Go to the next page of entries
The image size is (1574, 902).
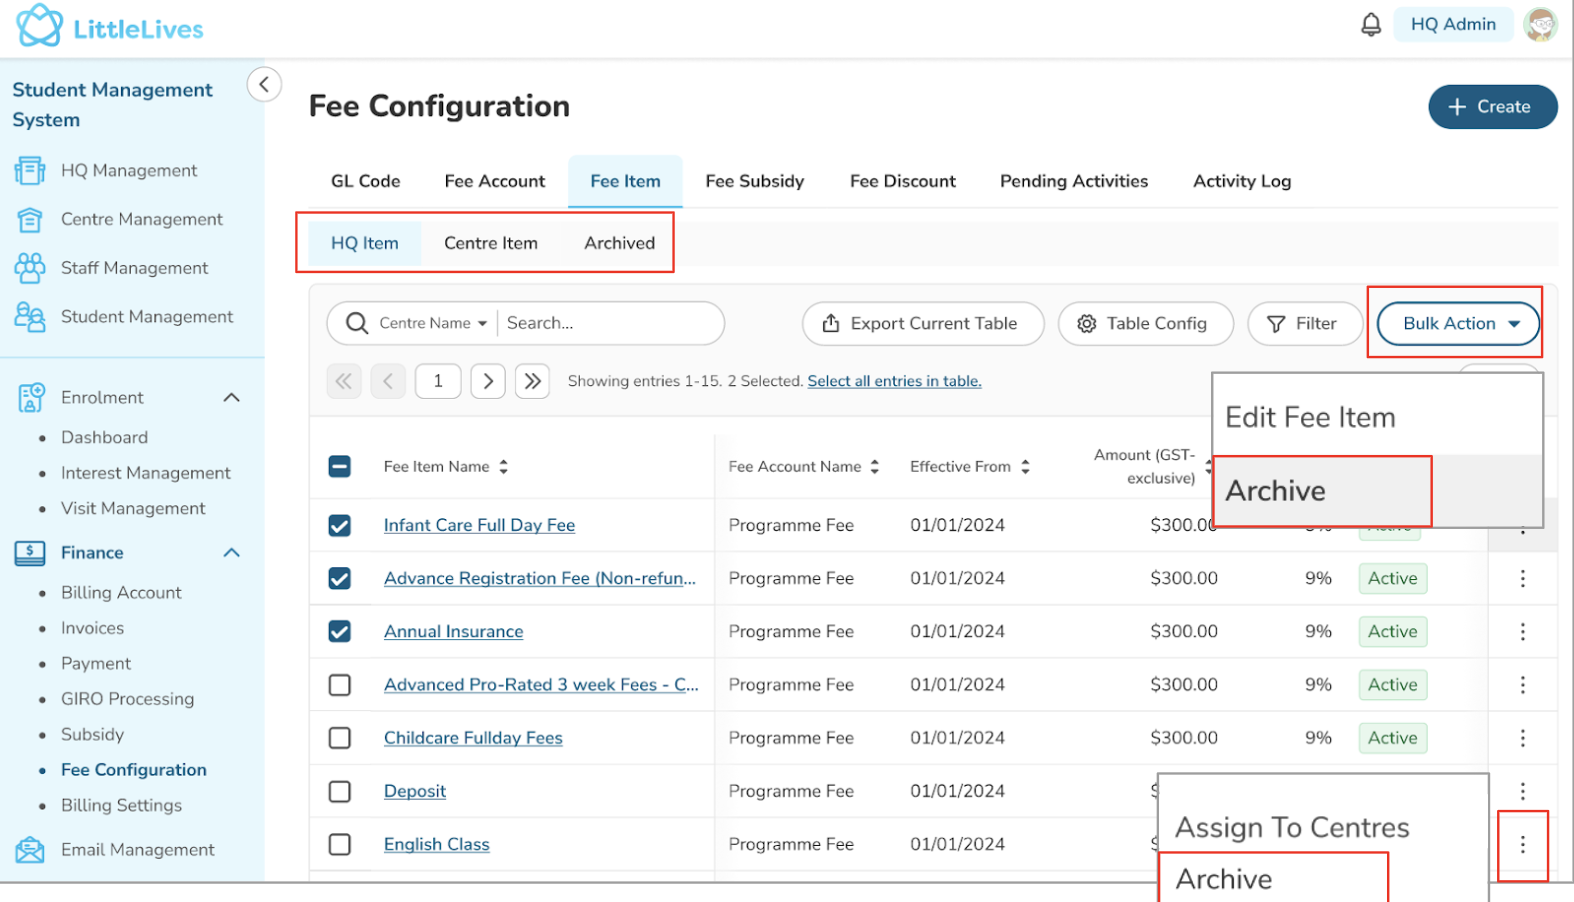coord(488,381)
